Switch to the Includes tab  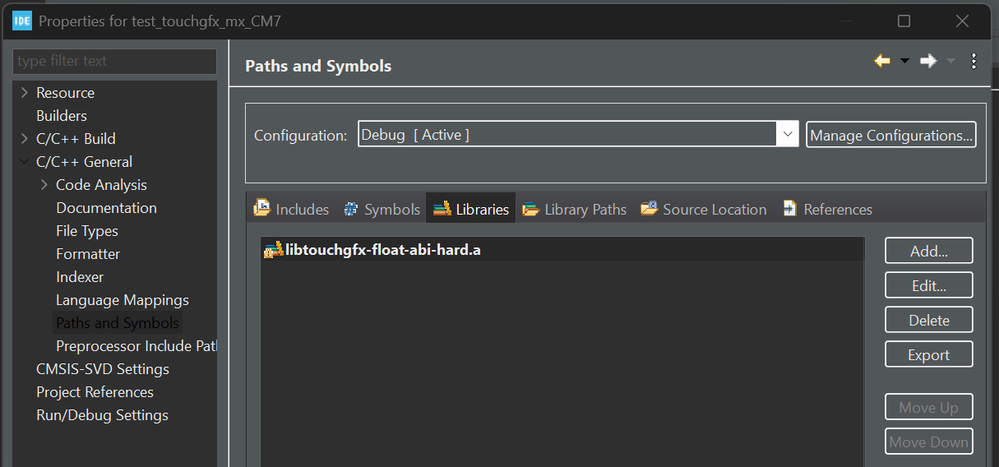coord(292,209)
